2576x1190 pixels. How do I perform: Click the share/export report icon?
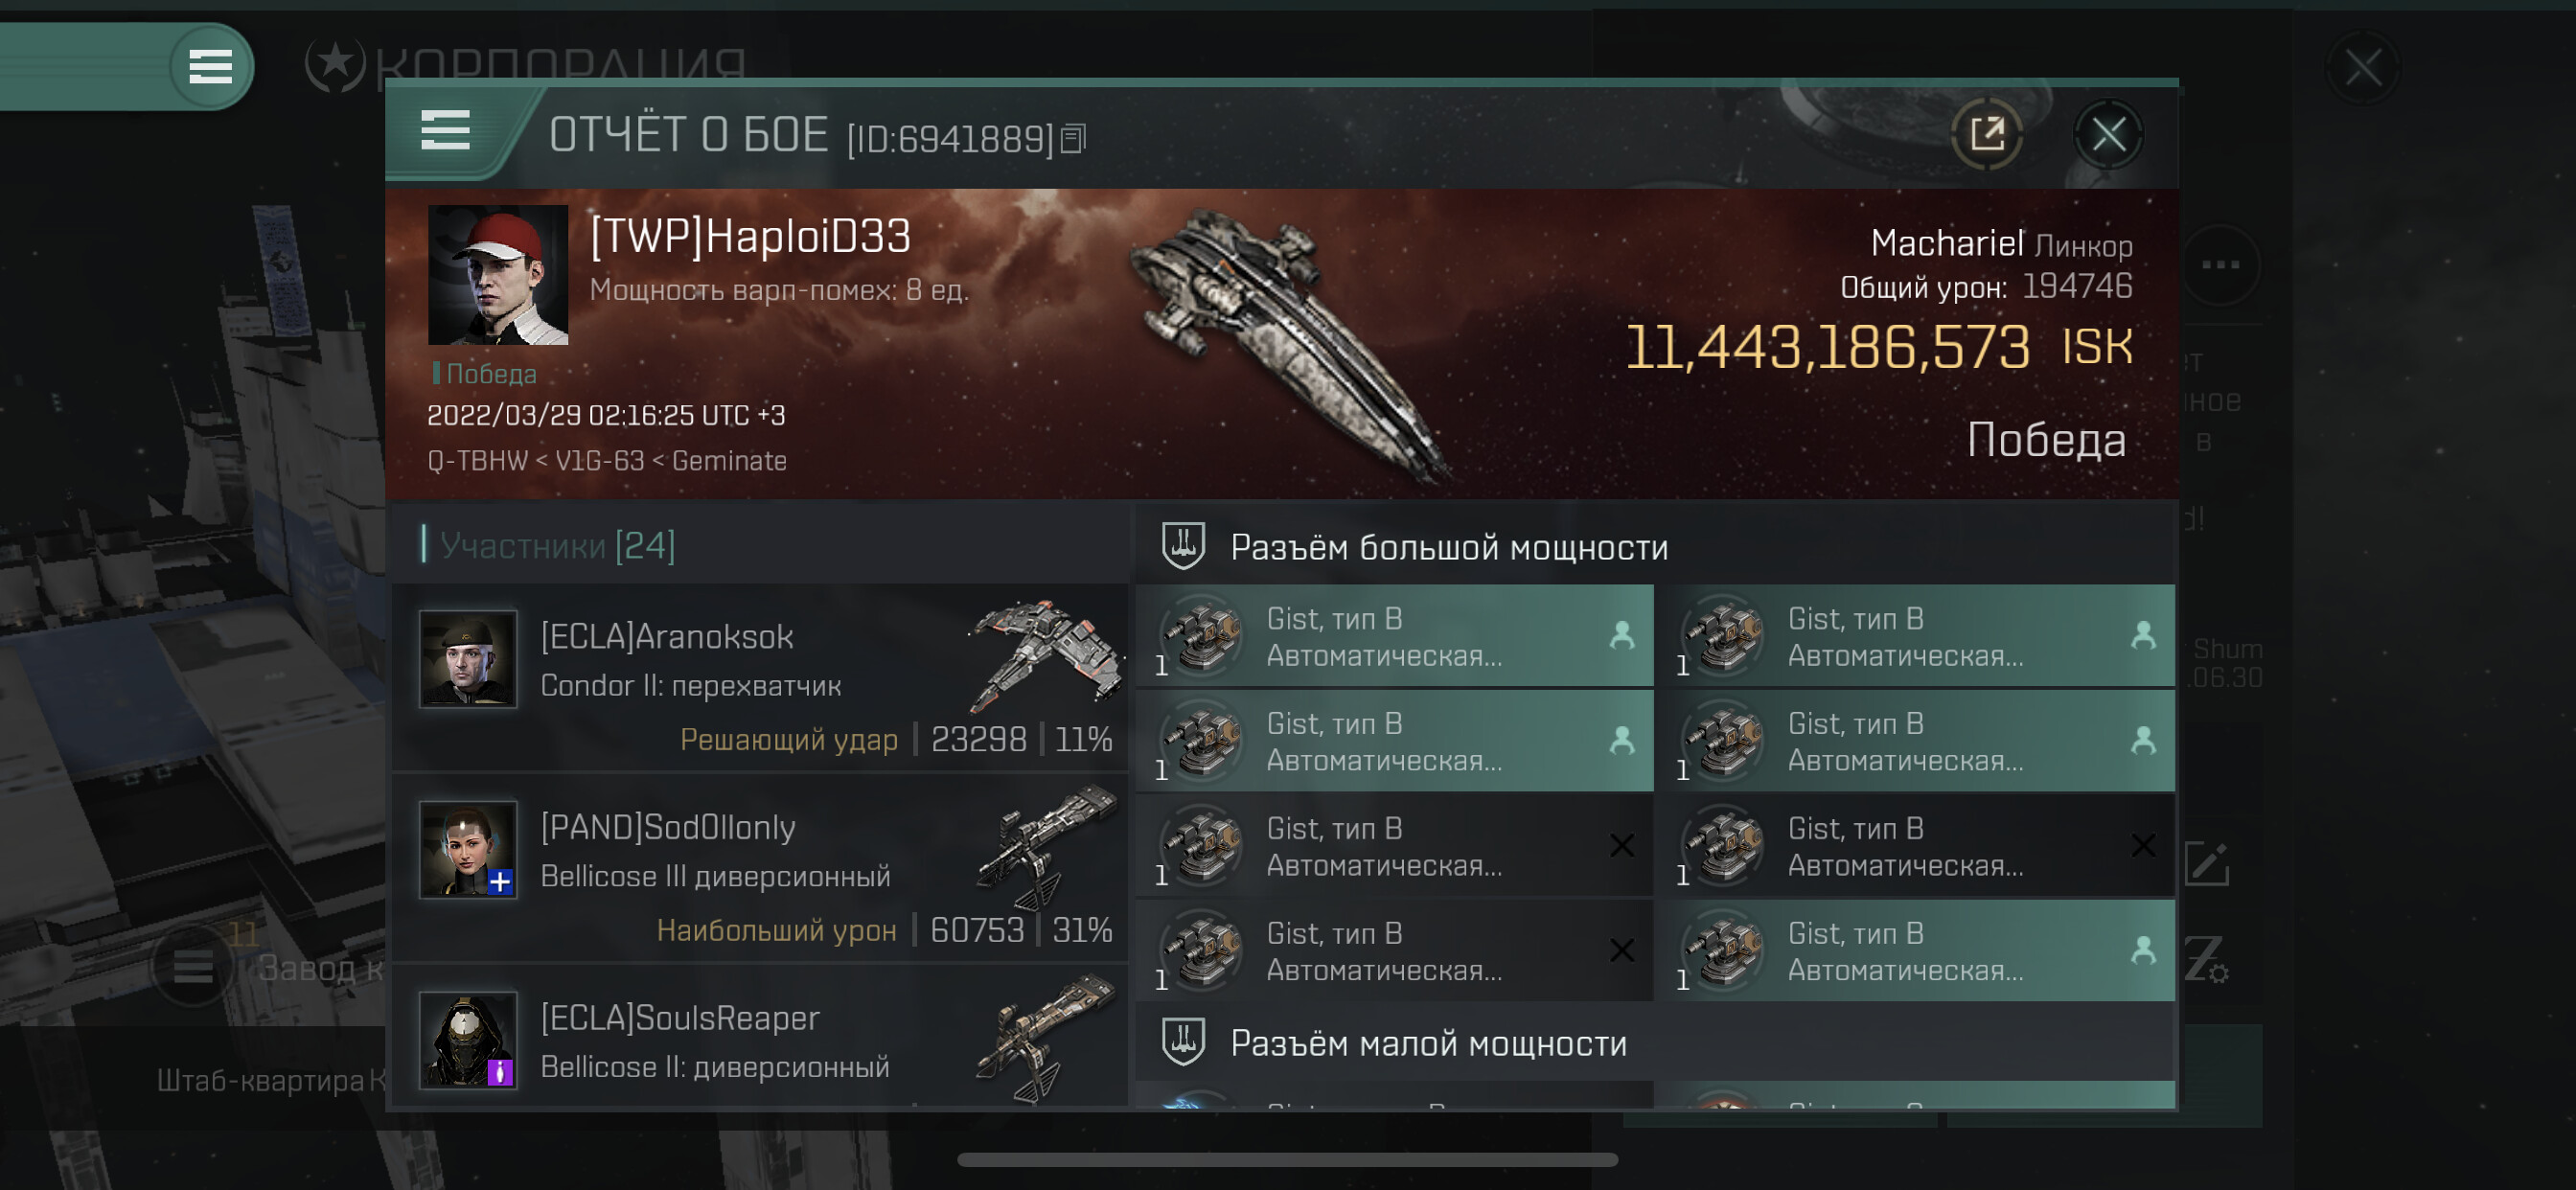click(x=1986, y=134)
